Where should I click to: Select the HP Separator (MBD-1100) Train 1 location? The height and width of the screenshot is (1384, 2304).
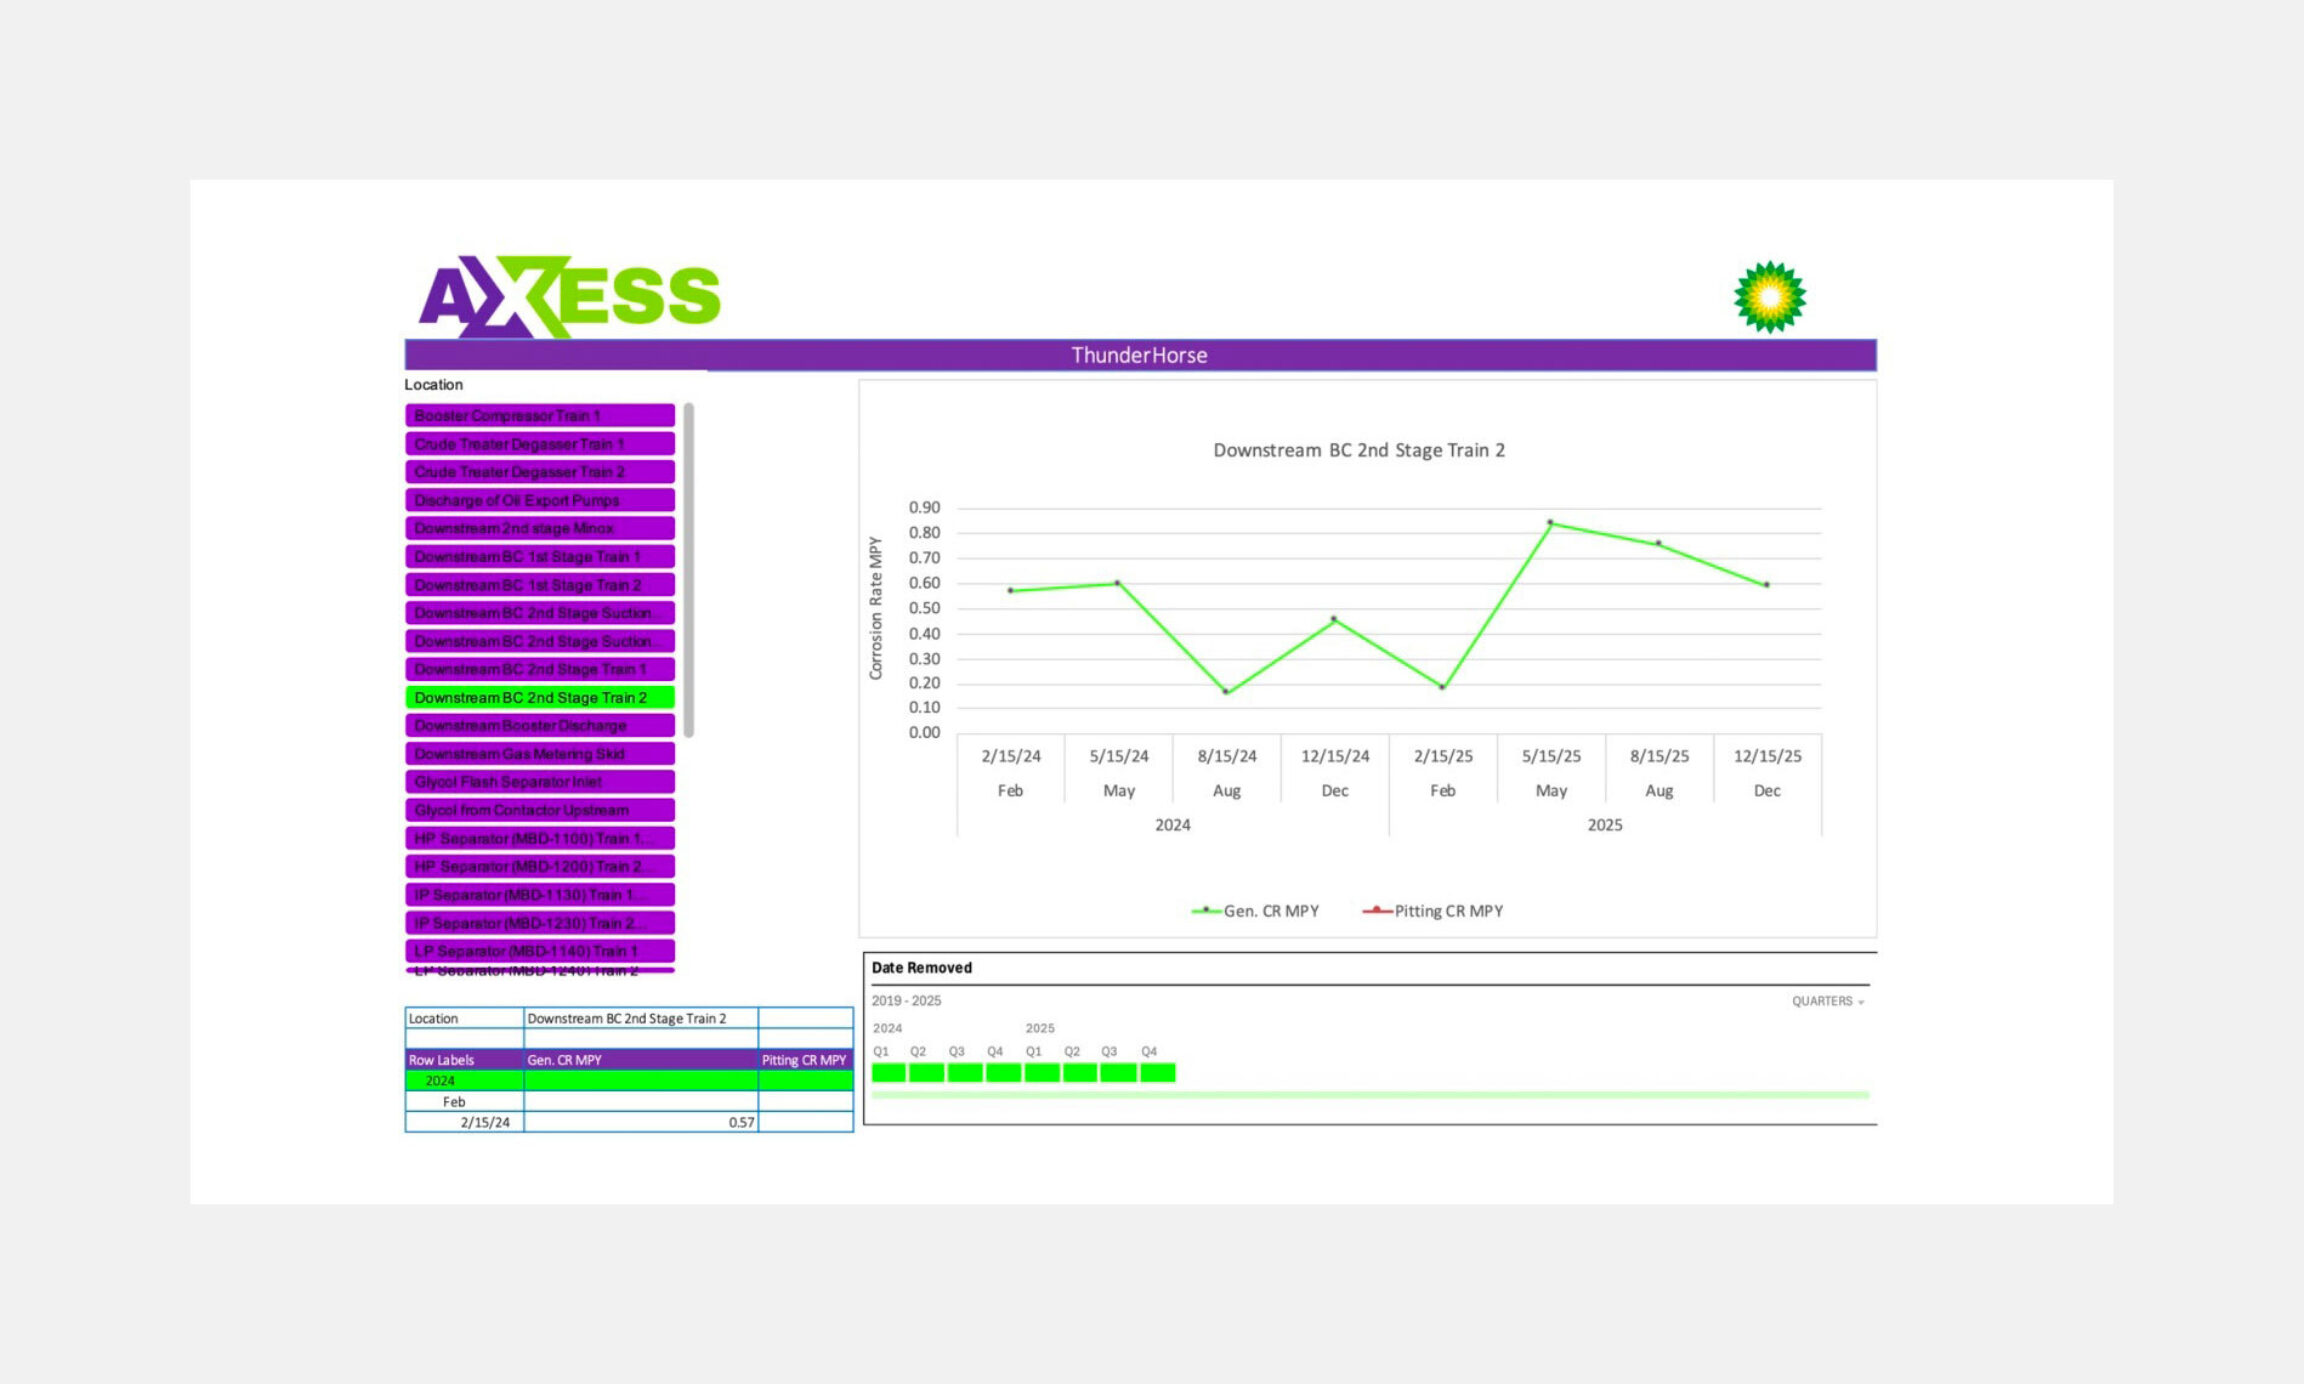pos(540,839)
